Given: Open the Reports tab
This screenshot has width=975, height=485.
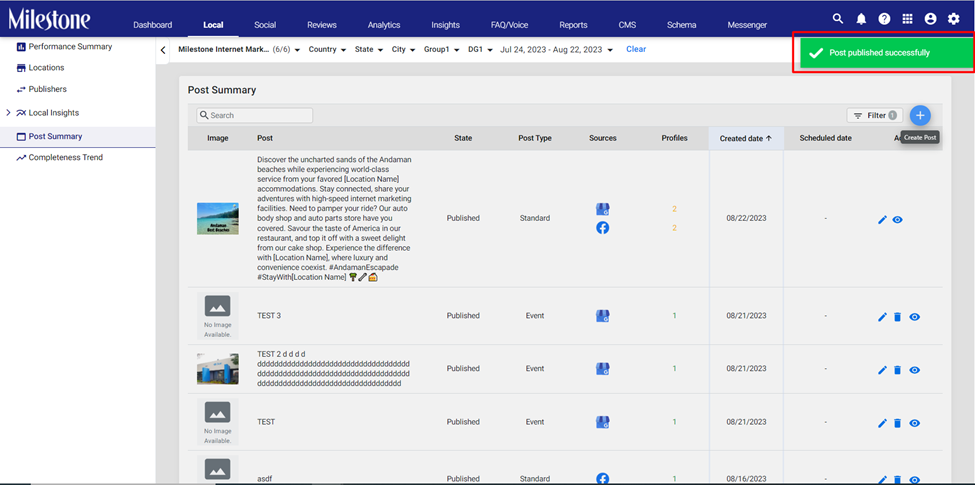Looking at the screenshot, I should click(573, 25).
